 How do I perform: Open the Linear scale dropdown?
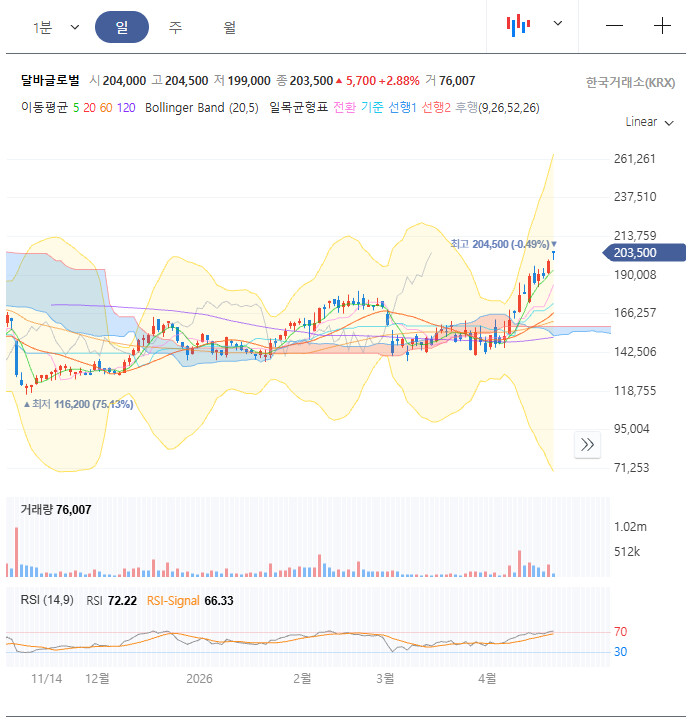(649, 122)
